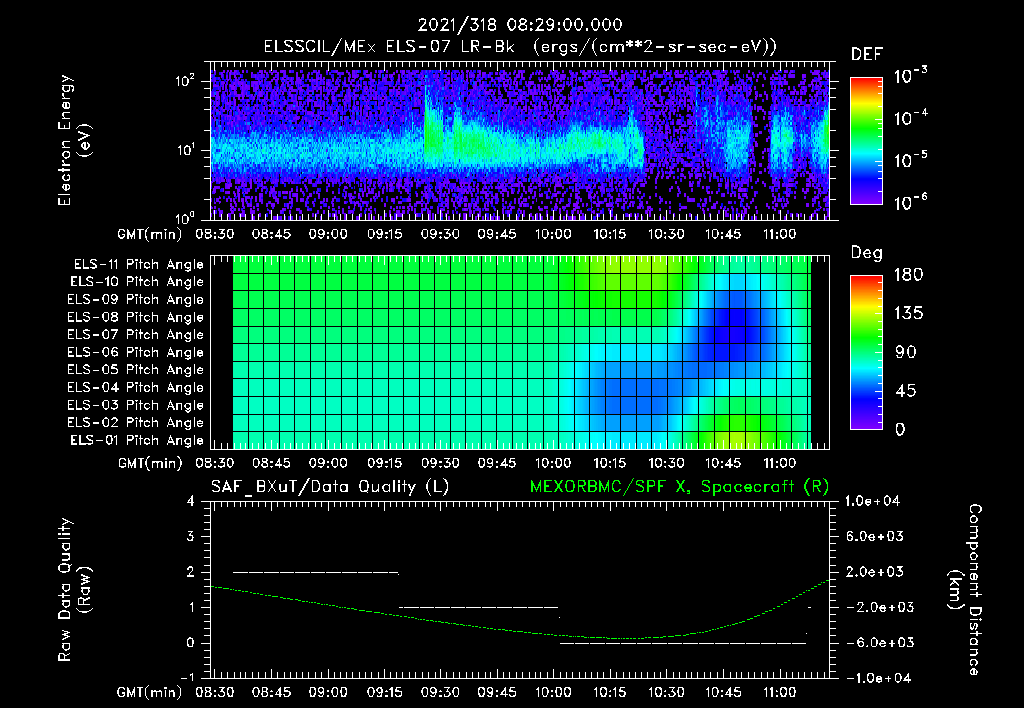Click the ELS-10 Pitch Angle row label
The height and width of the screenshot is (708, 1024).
137,282
